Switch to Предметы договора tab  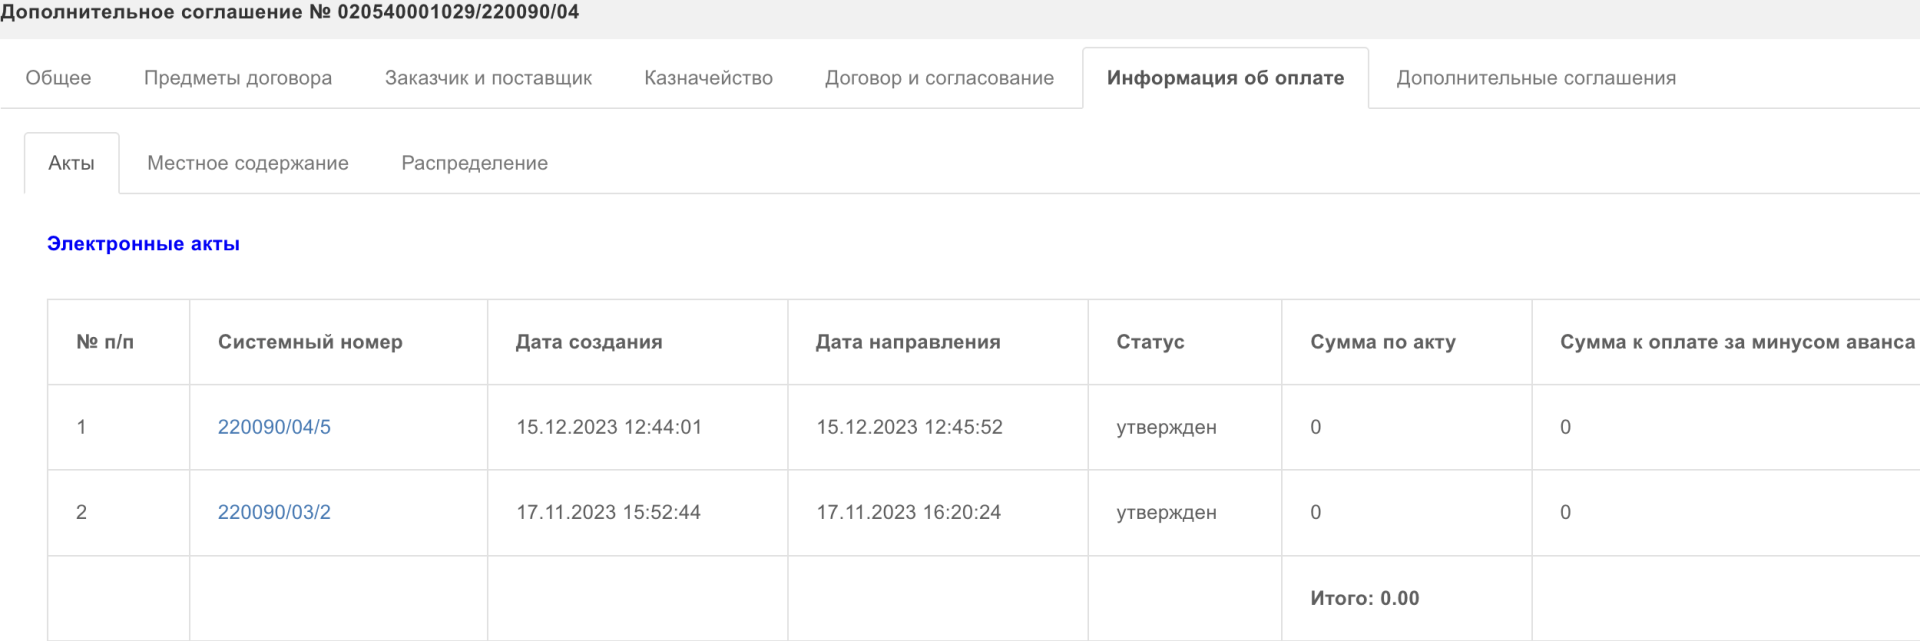point(238,78)
